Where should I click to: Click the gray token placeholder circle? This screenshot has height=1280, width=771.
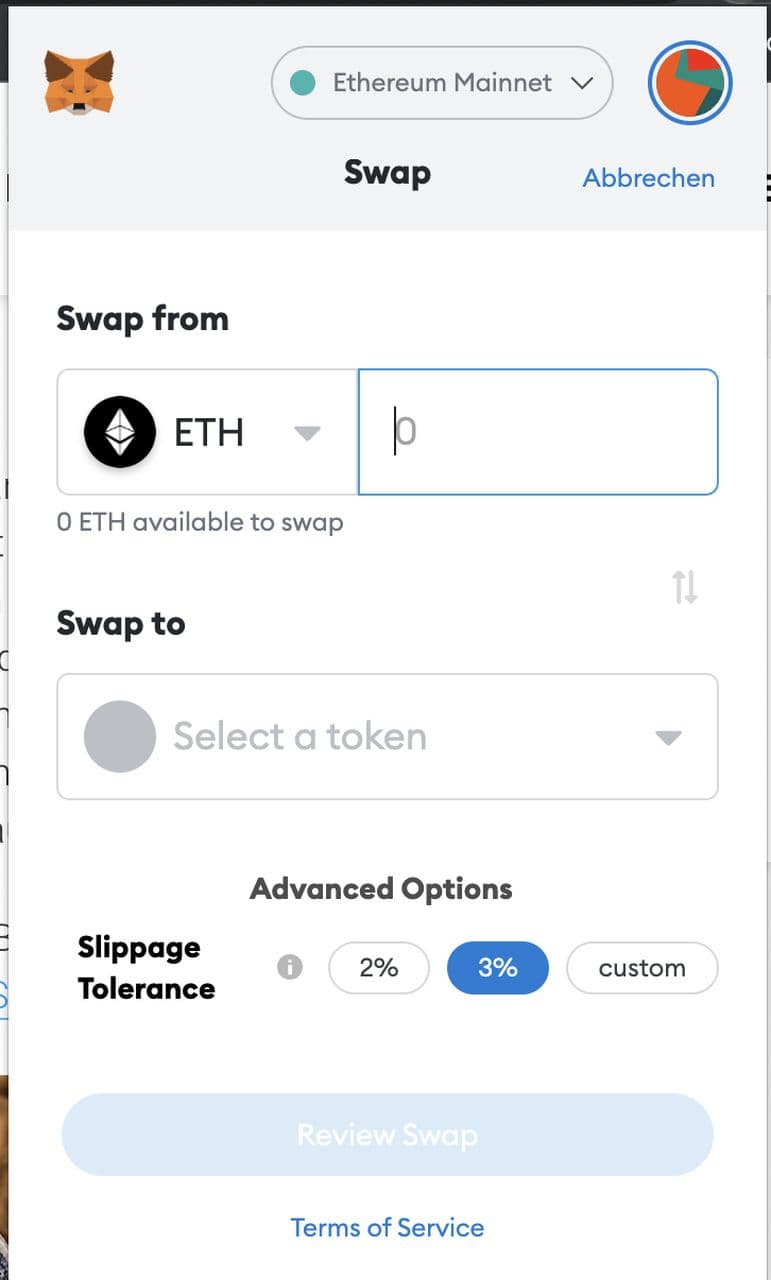click(x=120, y=736)
